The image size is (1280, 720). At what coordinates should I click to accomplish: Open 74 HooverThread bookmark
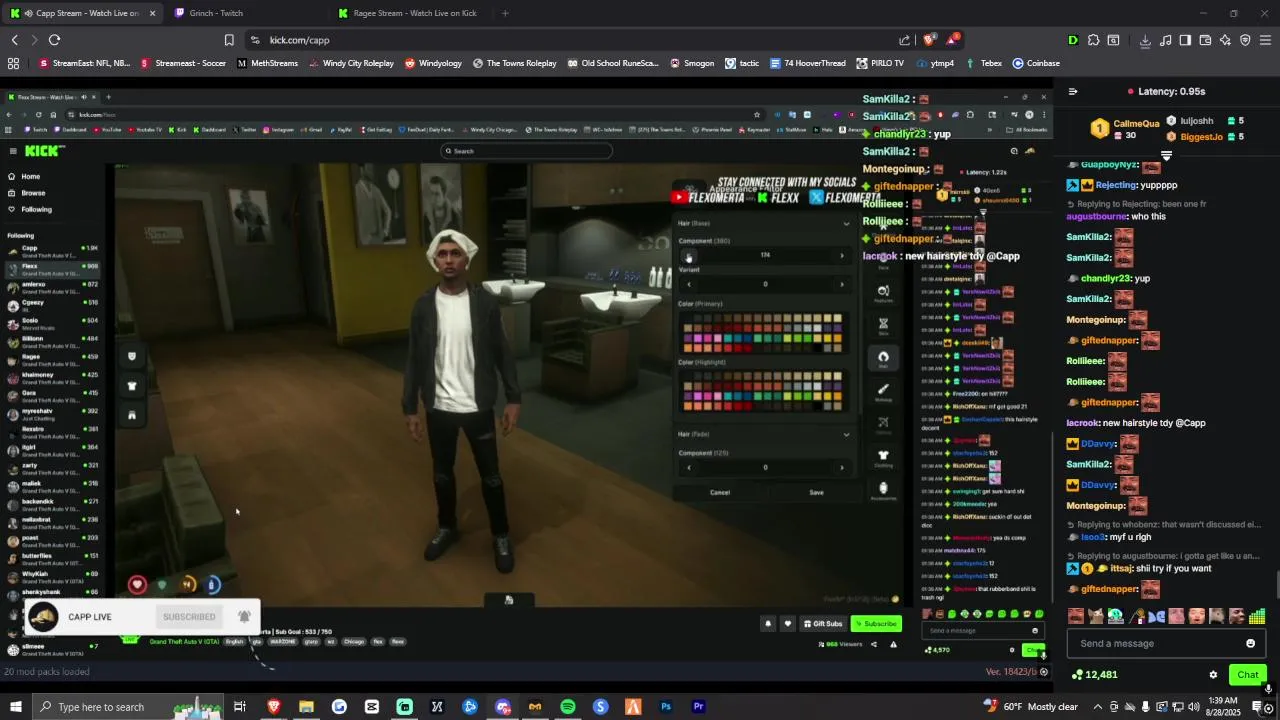(808, 63)
